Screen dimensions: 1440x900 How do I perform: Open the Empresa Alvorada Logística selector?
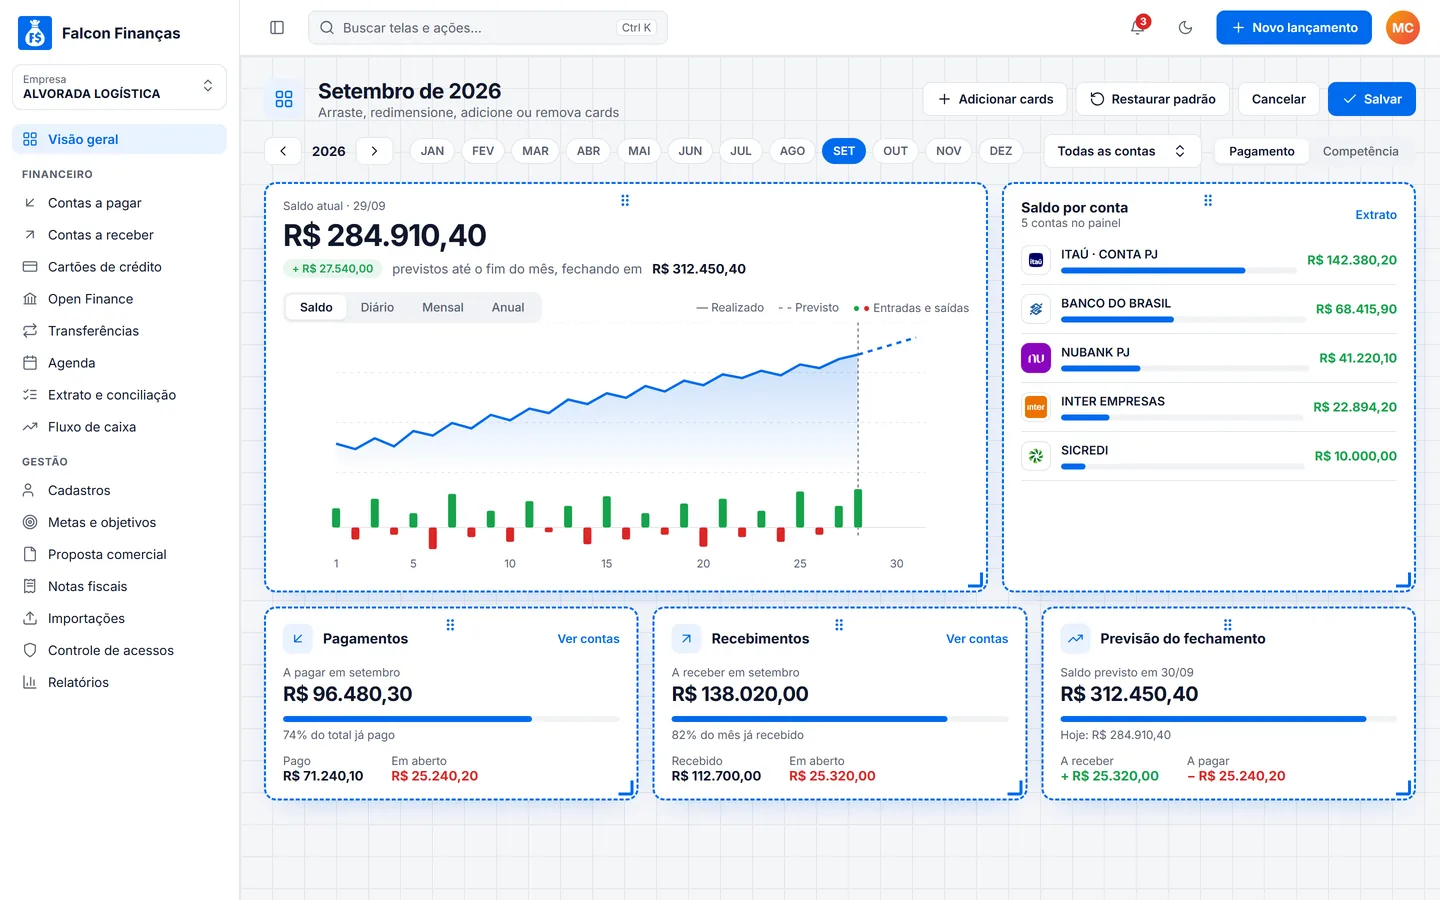pyautogui.click(x=119, y=87)
